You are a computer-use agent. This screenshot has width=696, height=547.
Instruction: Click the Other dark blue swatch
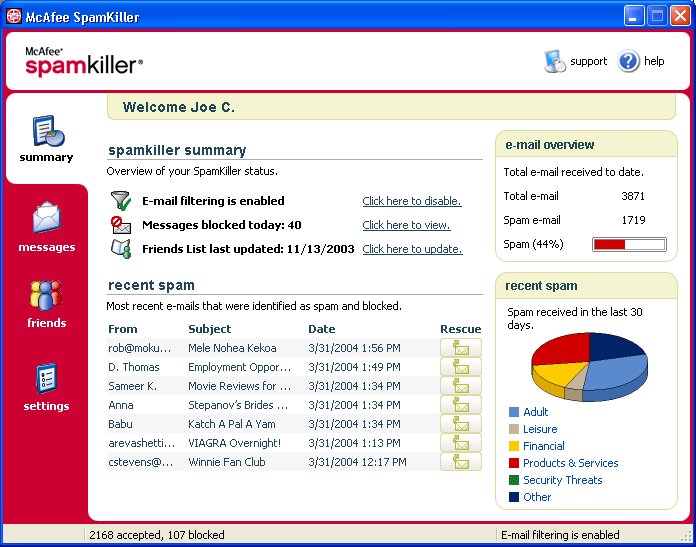click(x=514, y=497)
